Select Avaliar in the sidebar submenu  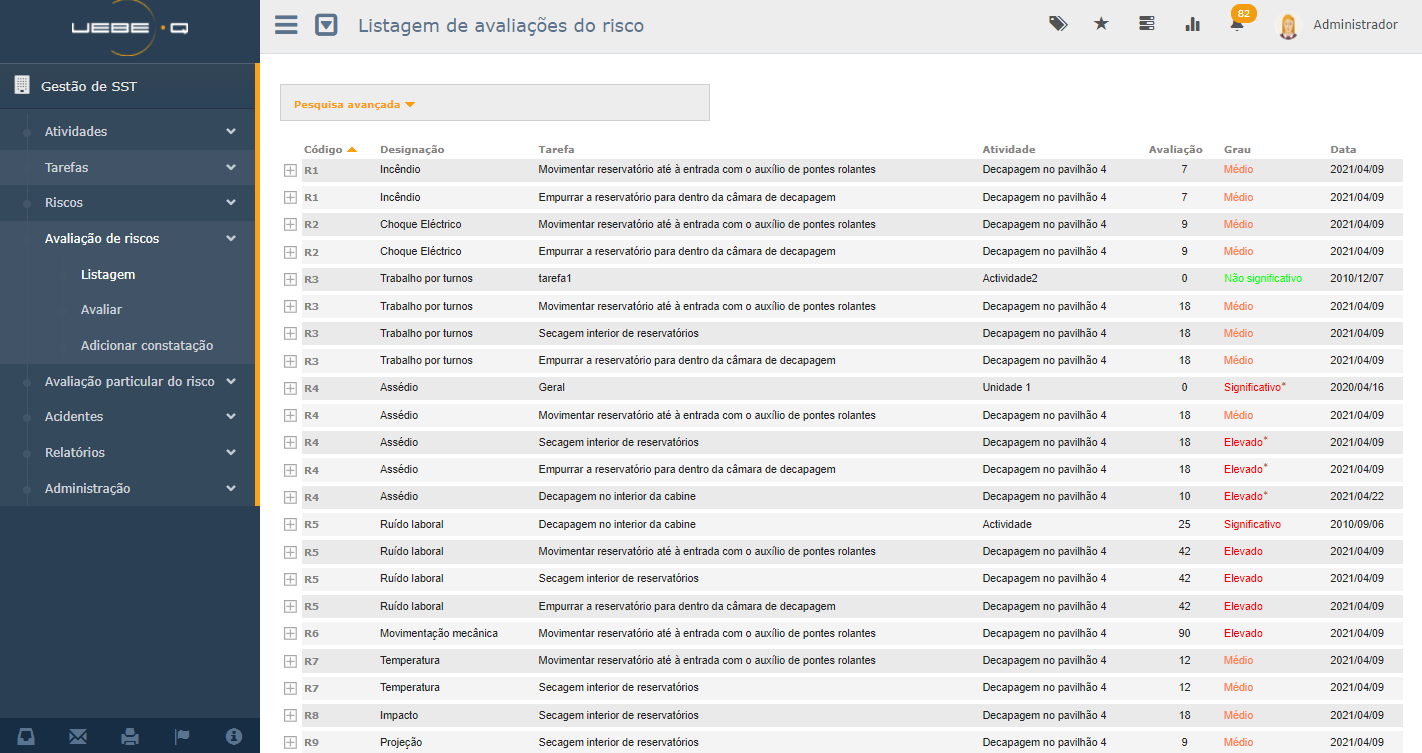[x=101, y=310]
